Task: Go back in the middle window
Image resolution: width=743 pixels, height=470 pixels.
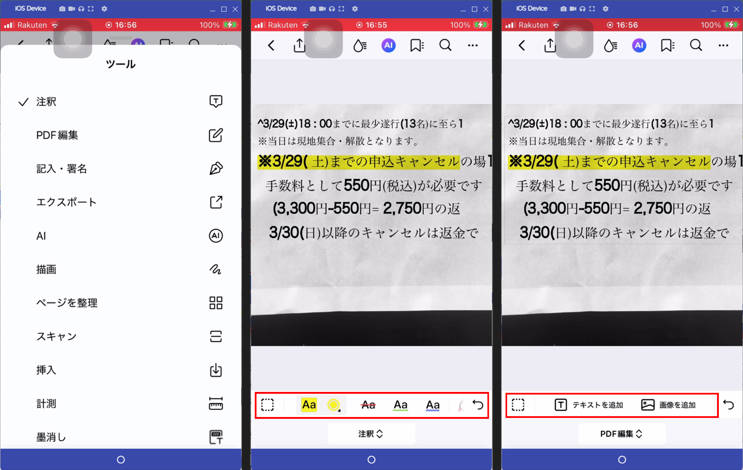Action: pos(271,45)
